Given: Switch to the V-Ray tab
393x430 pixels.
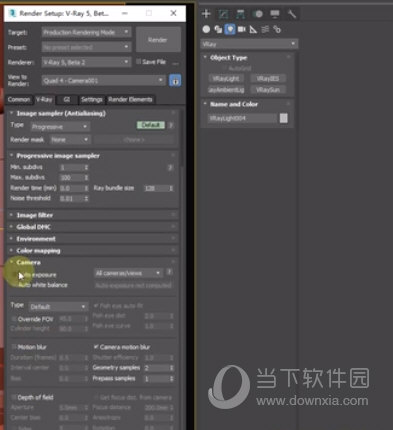Looking at the screenshot, I should [44, 99].
